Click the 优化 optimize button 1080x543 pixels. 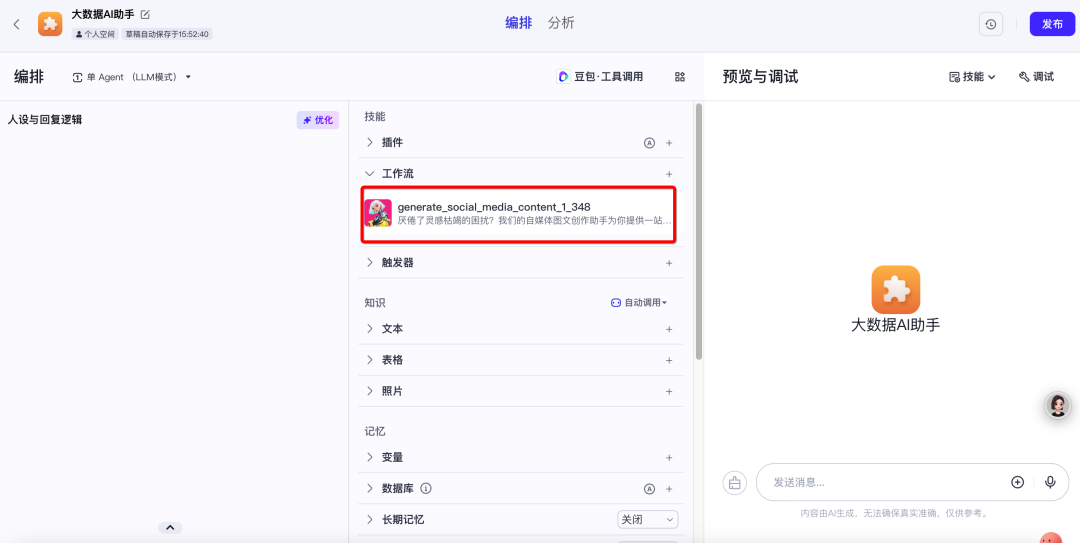(x=318, y=120)
